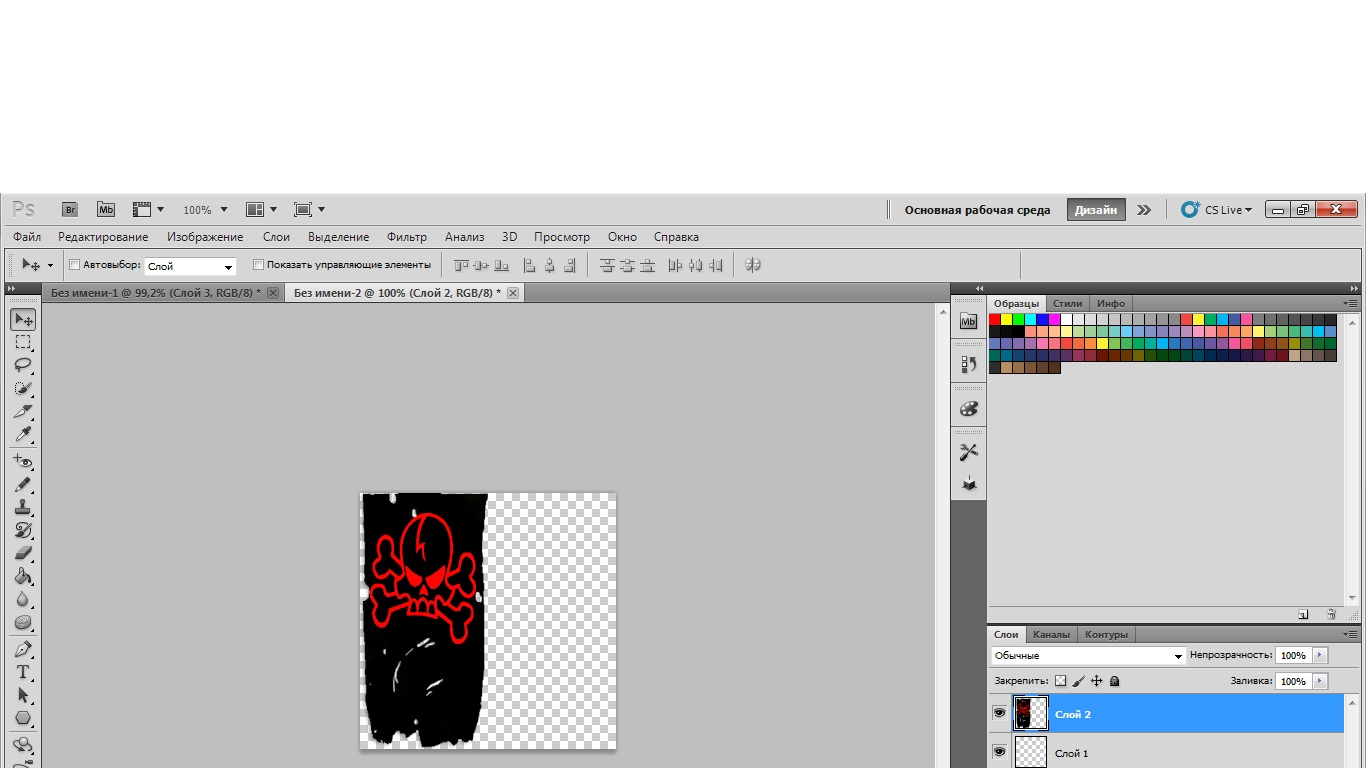1366x768 pixels.
Task: Select the Paint Bucket tool
Action: pyautogui.click(x=23, y=577)
